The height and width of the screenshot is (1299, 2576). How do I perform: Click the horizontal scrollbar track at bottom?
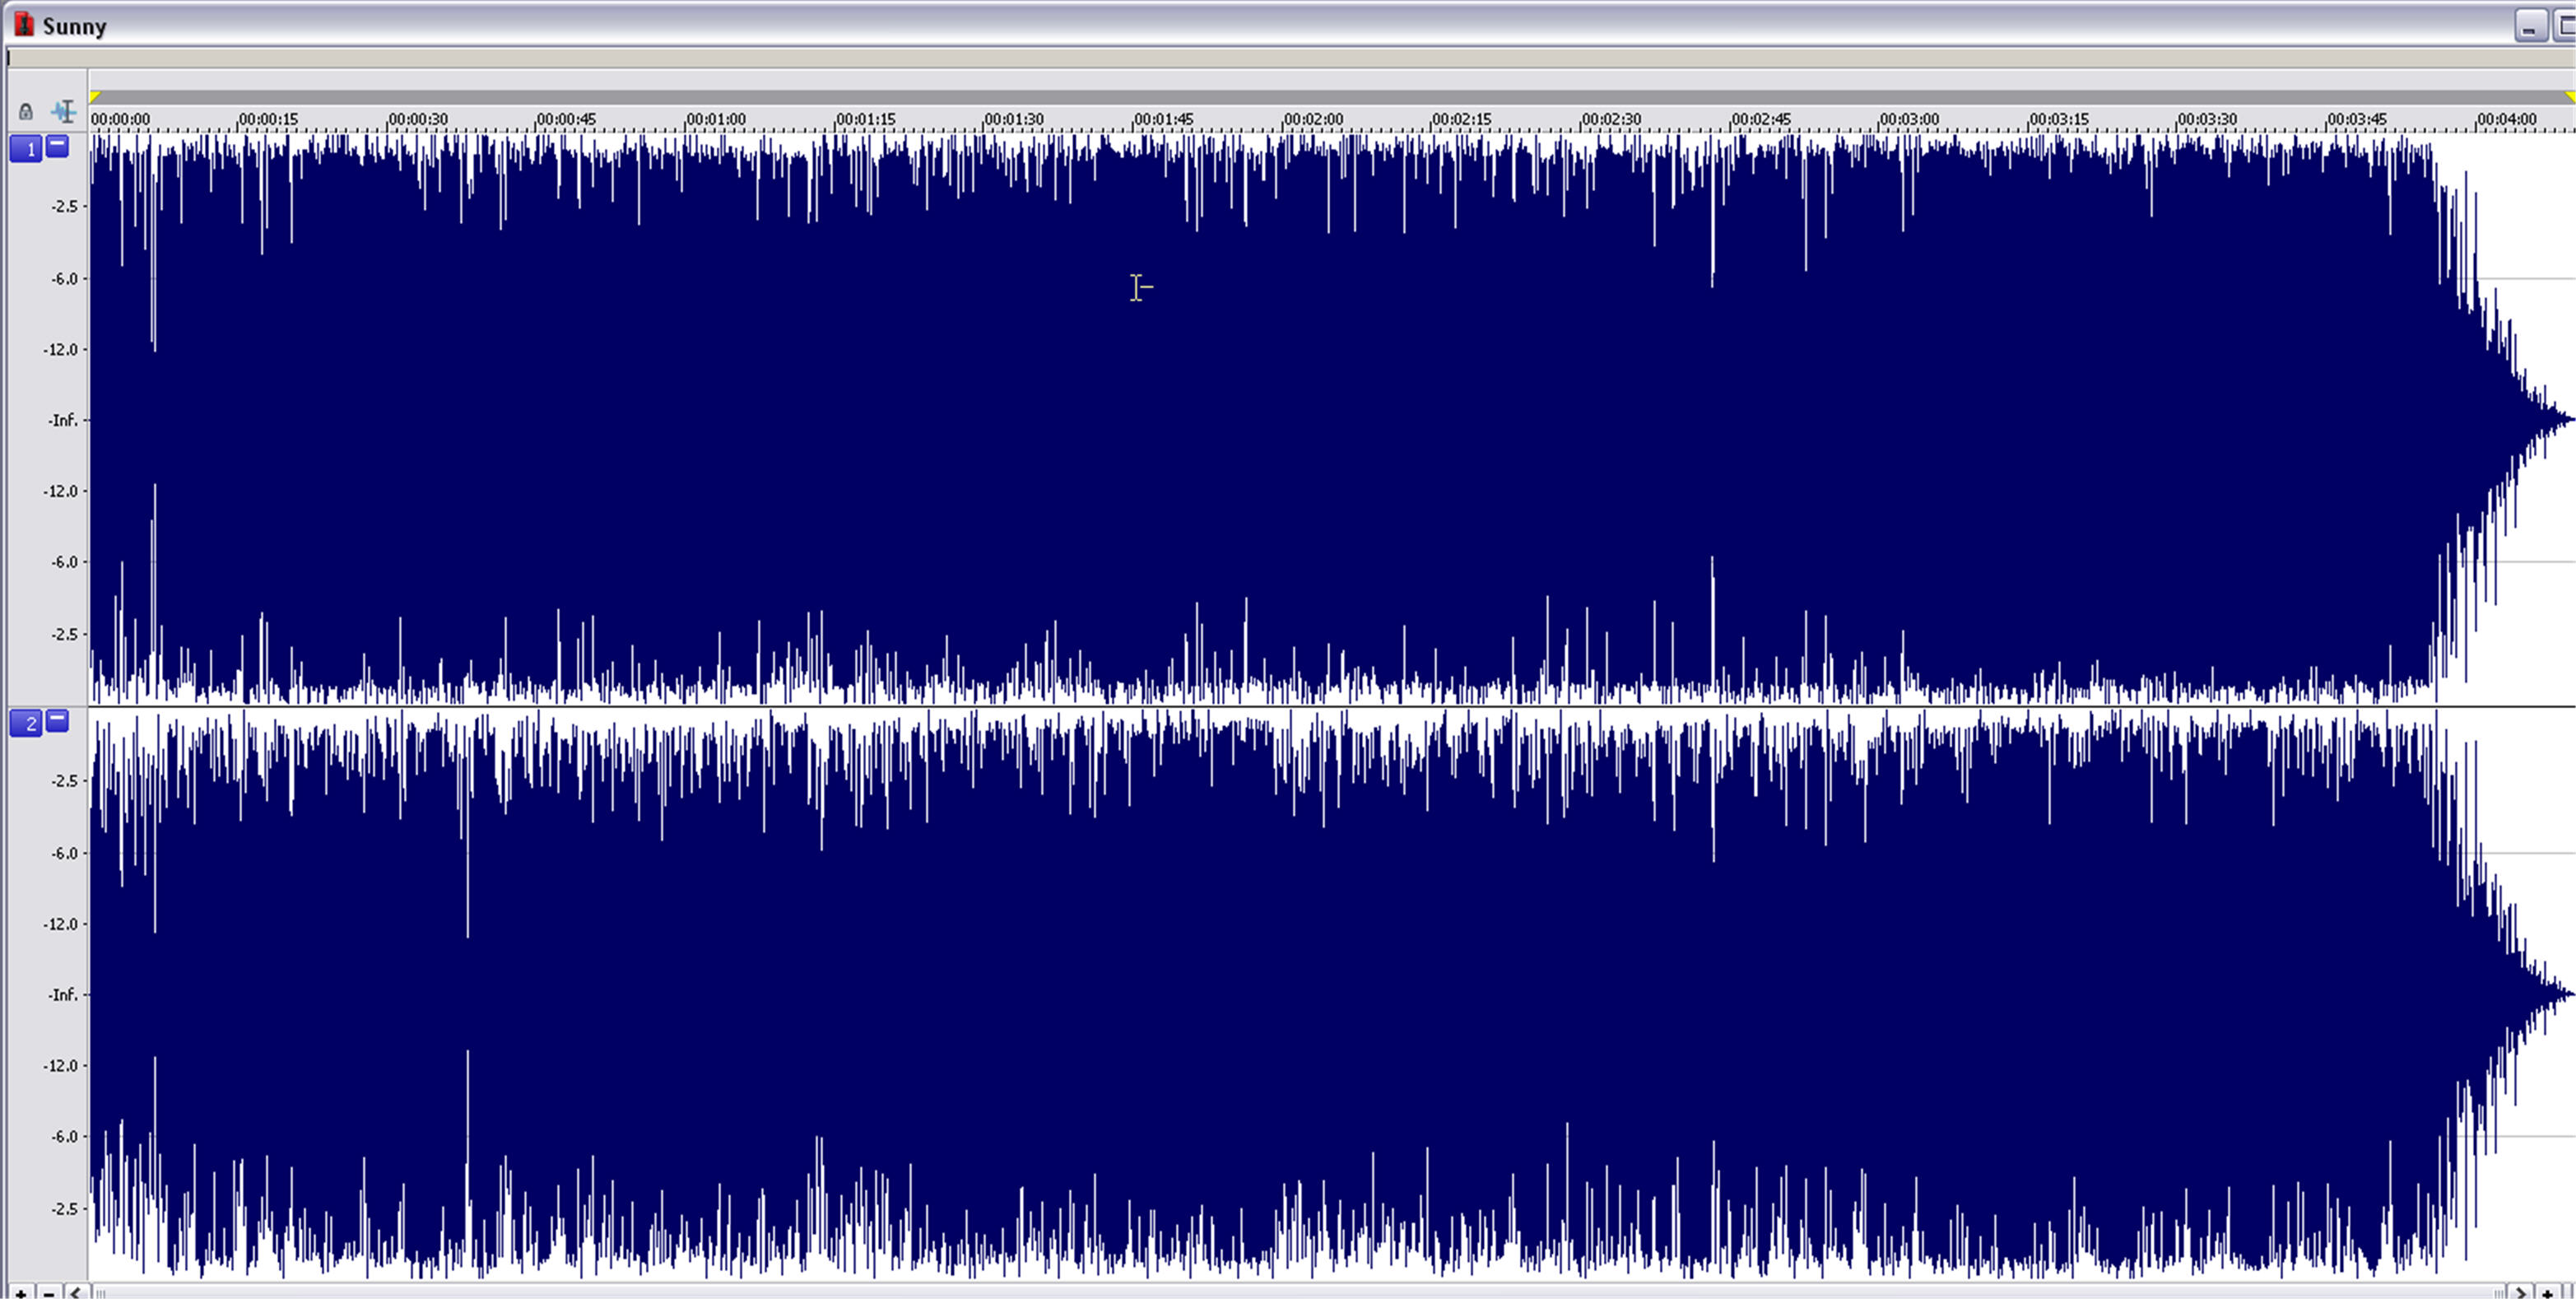1300,1292
